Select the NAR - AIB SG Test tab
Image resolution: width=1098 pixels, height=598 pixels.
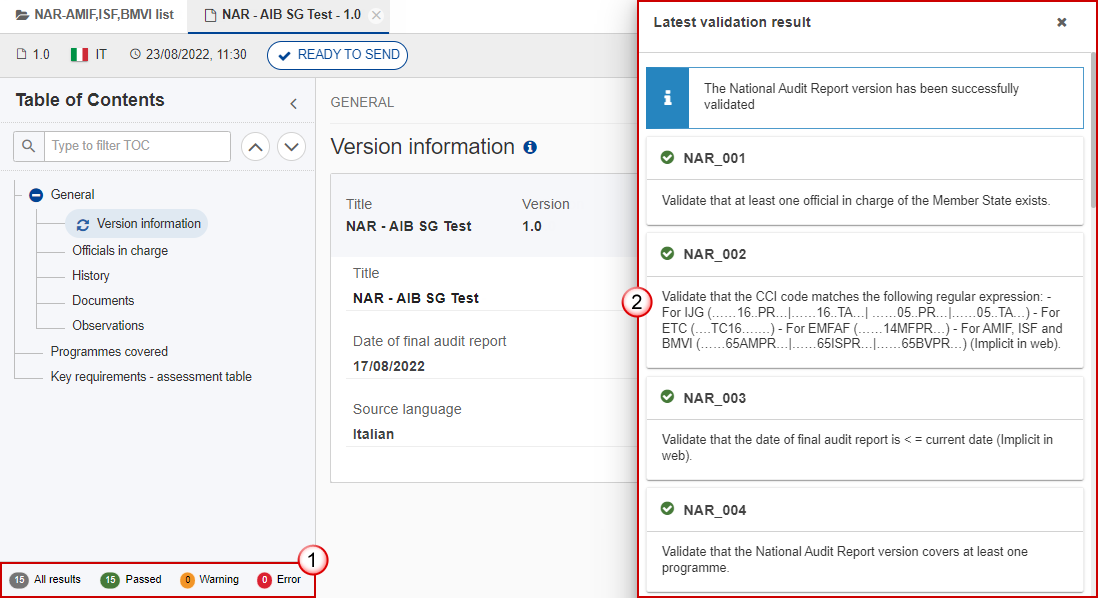click(x=283, y=15)
